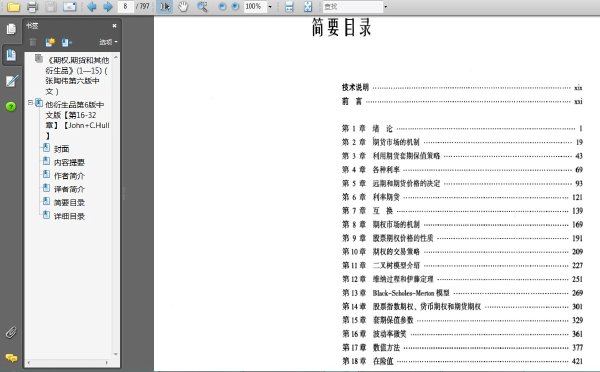Image resolution: width=600 pixels, height=372 pixels.
Task: Activate the Hand pan tool
Action: tap(183, 7)
